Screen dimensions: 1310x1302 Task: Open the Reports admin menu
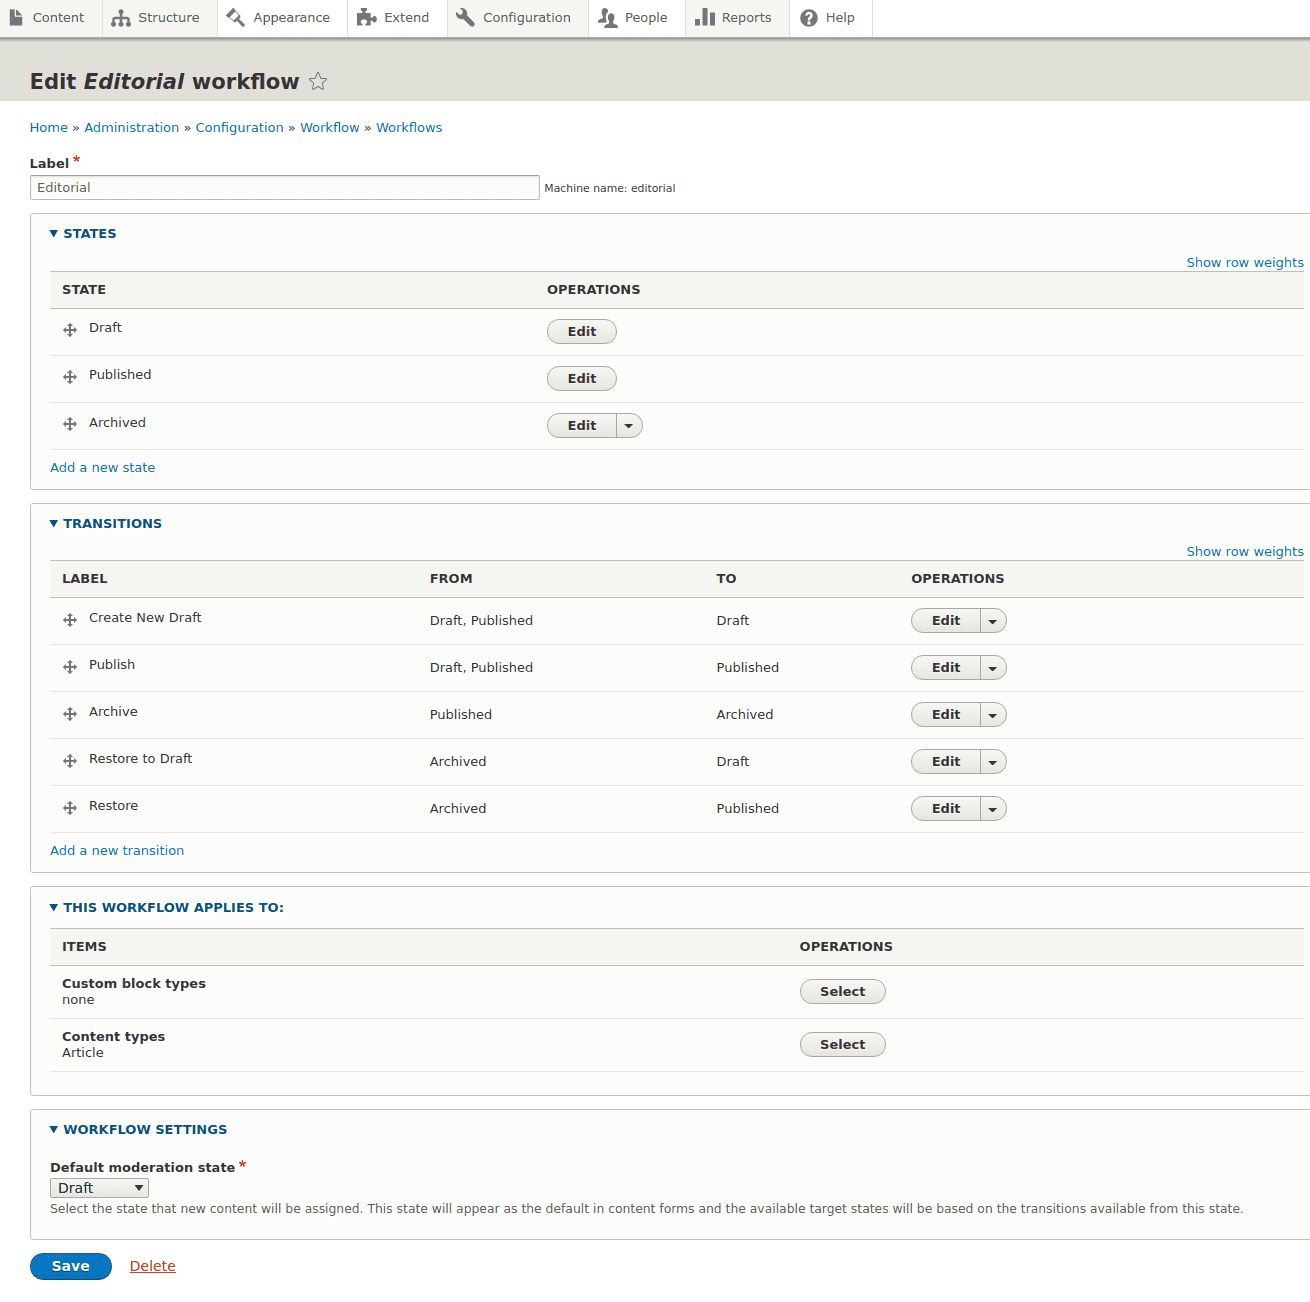click(x=735, y=18)
